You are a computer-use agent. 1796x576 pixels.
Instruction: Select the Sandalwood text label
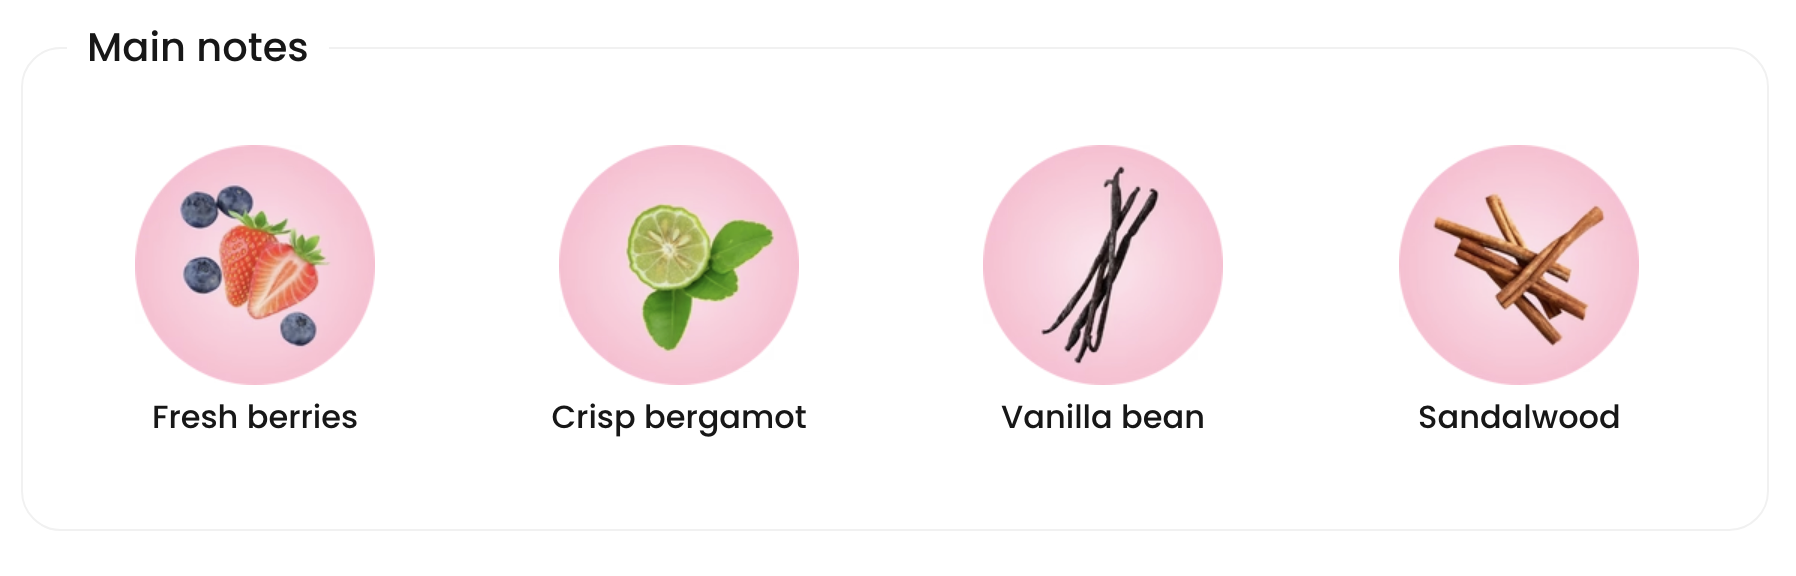1519,417
